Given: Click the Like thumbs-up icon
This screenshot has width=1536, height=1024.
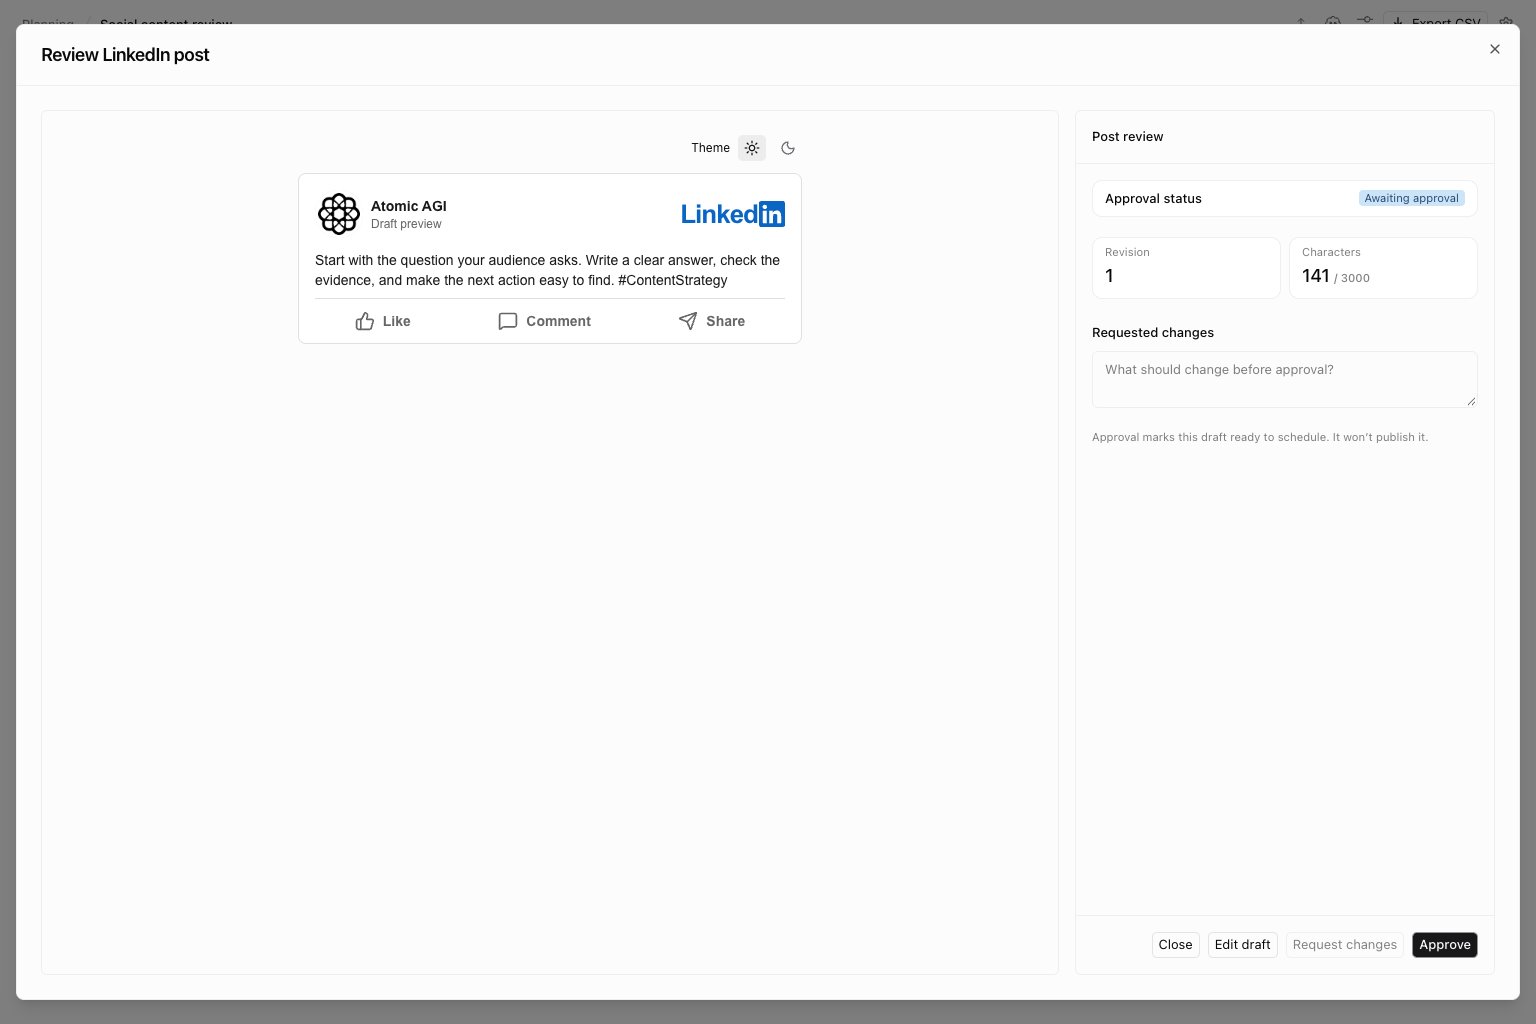Looking at the screenshot, I should [365, 321].
